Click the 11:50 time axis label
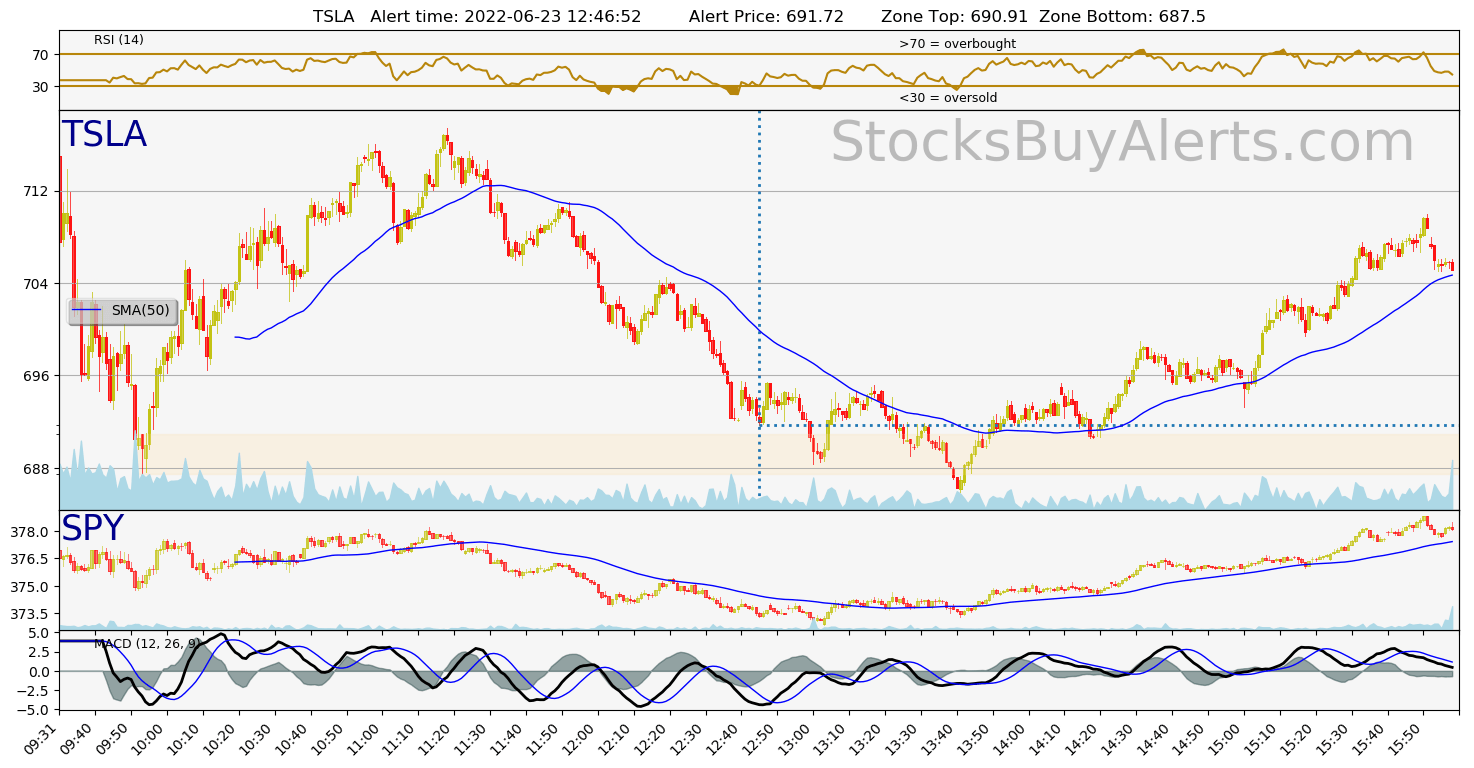Viewport: 1474px width, 768px height. point(544,738)
